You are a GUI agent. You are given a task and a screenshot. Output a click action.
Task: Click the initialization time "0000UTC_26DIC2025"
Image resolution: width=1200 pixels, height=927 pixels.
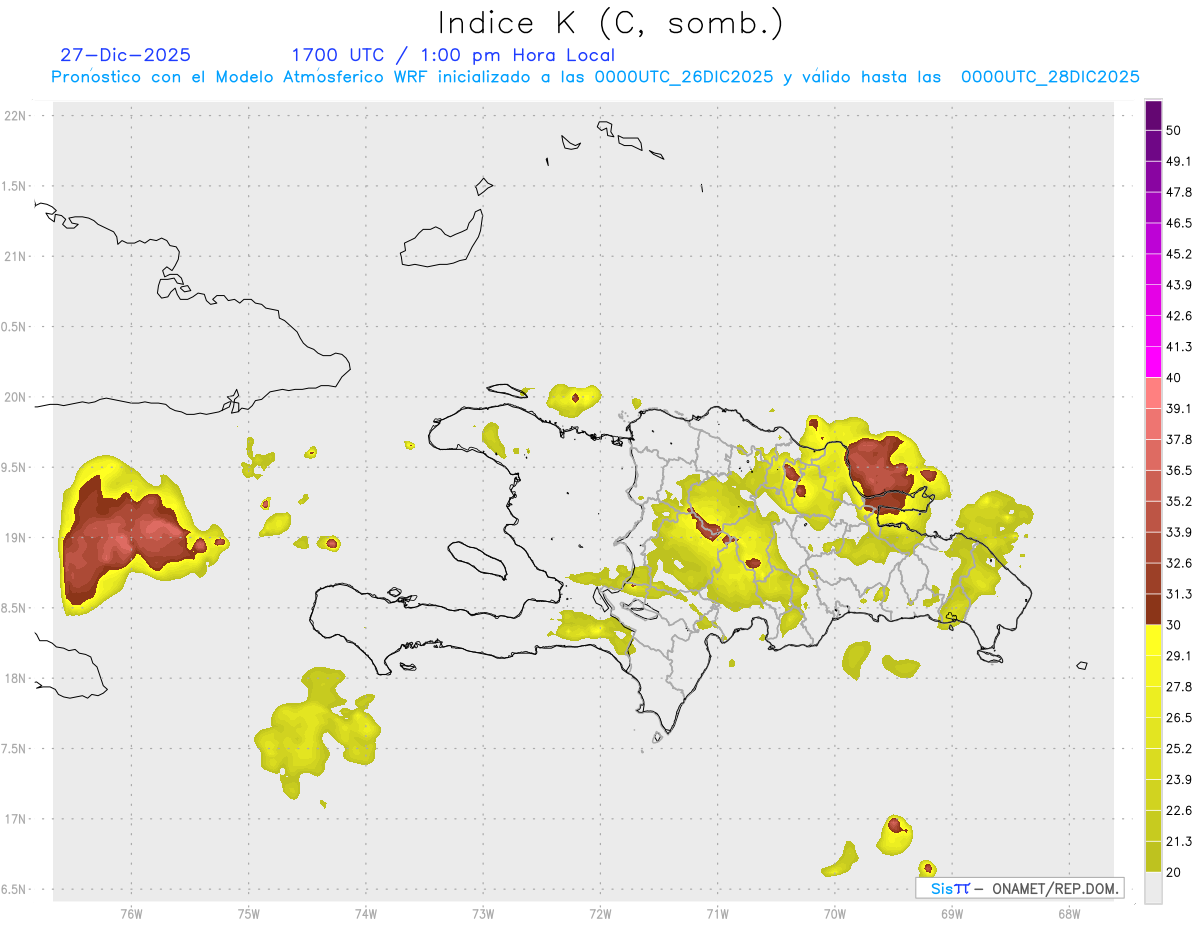[684, 76]
